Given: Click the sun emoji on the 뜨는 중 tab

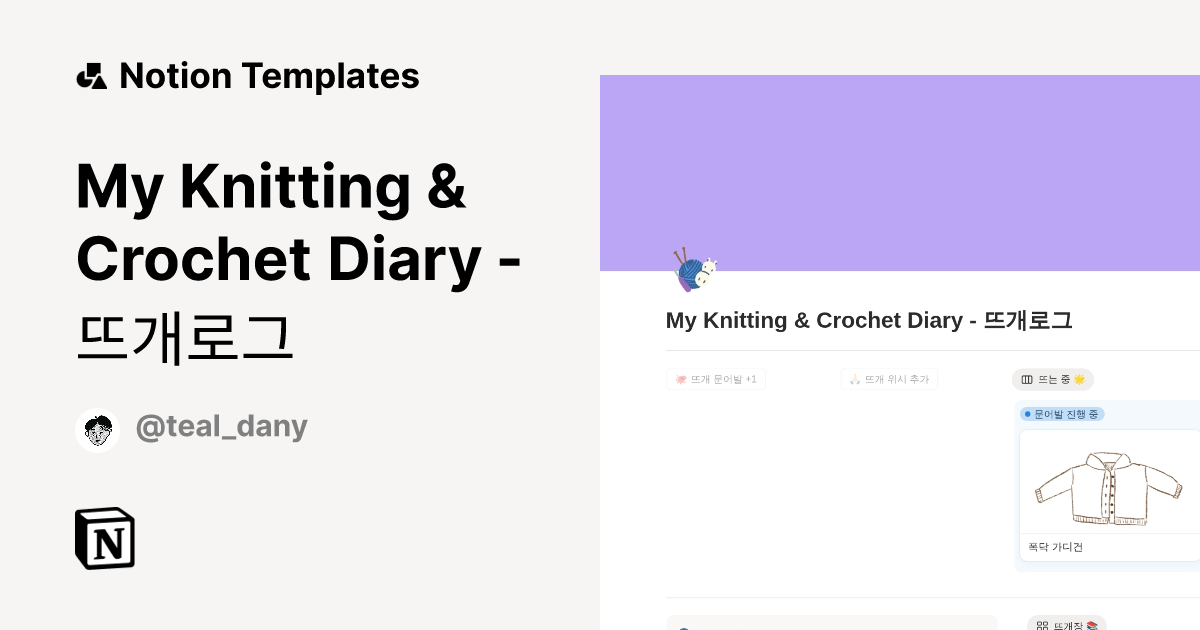Looking at the screenshot, I should (1077, 379).
